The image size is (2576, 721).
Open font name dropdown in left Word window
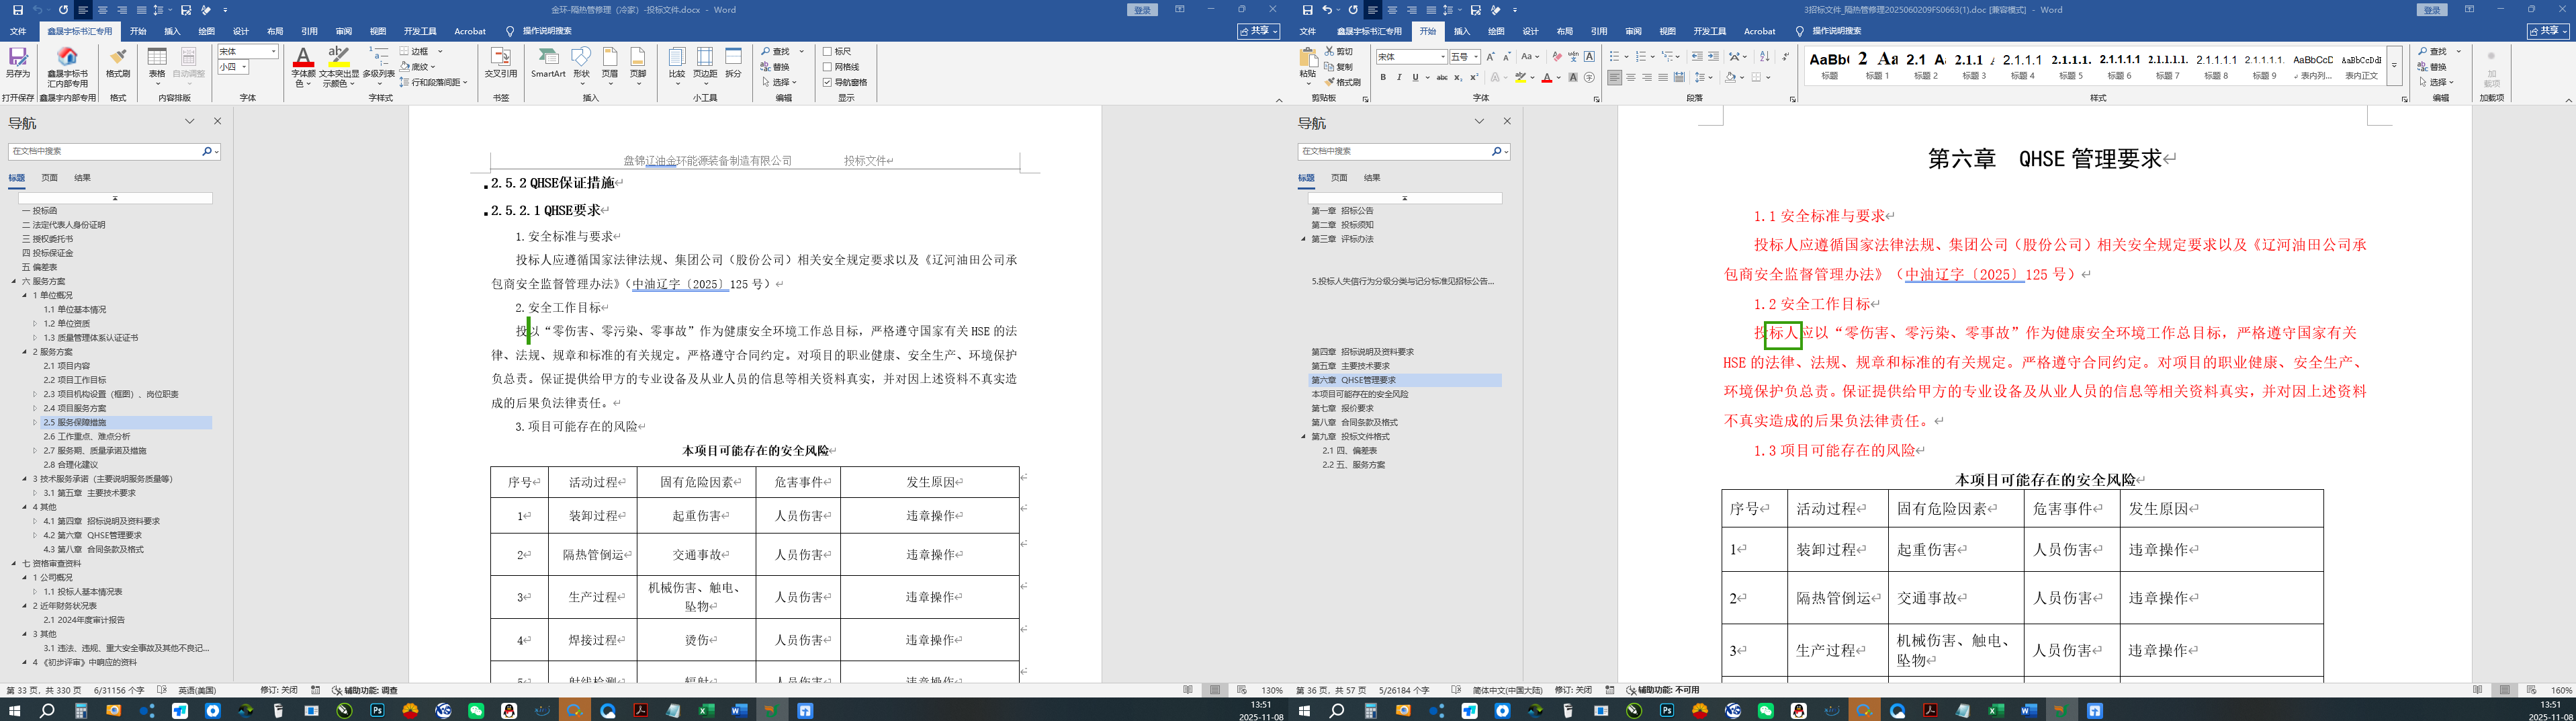pyautogui.click(x=274, y=51)
